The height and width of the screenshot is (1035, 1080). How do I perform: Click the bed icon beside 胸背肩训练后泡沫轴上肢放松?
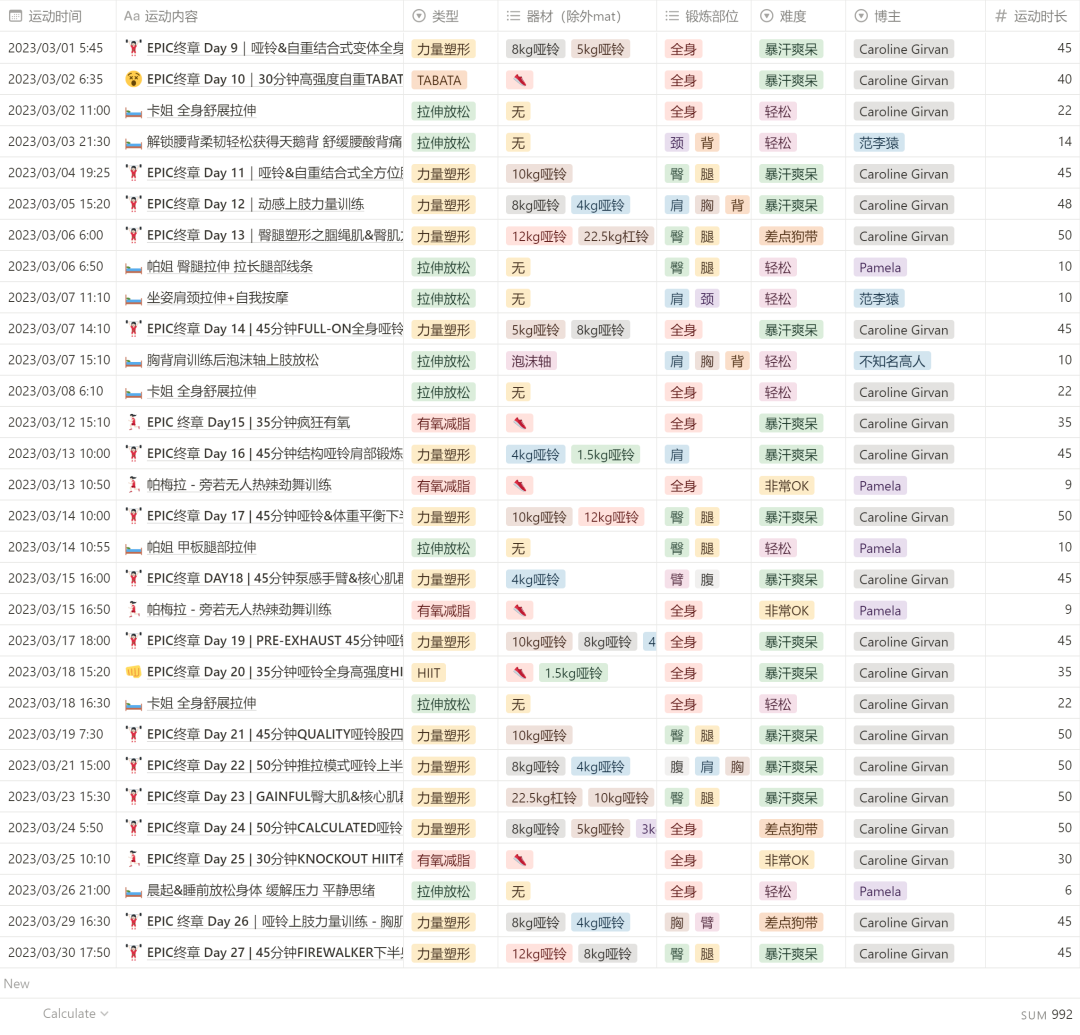[x=134, y=360]
